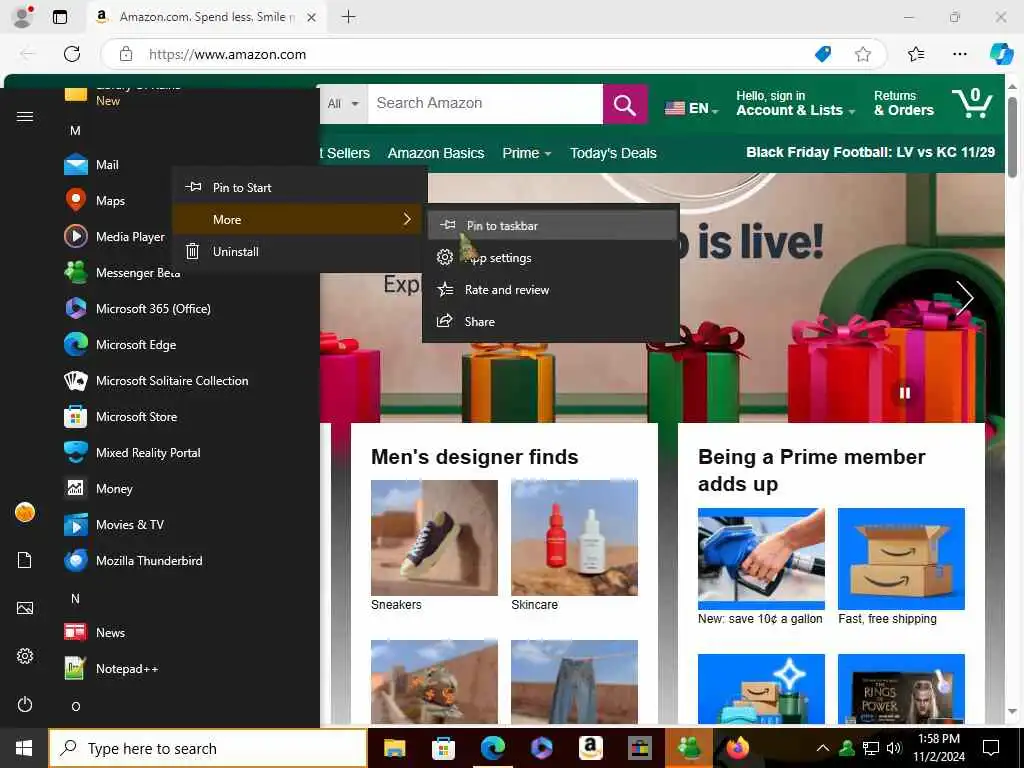Open Edge shopping price tag icon
1024x768 pixels.
tap(823, 54)
